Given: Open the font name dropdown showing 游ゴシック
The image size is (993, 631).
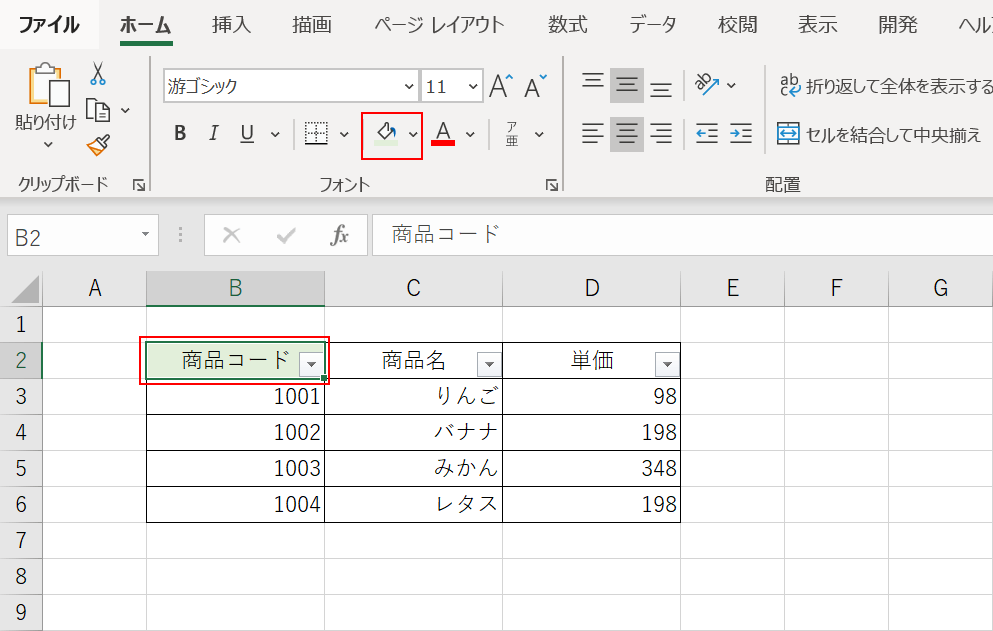Looking at the screenshot, I should click(x=408, y=87).
